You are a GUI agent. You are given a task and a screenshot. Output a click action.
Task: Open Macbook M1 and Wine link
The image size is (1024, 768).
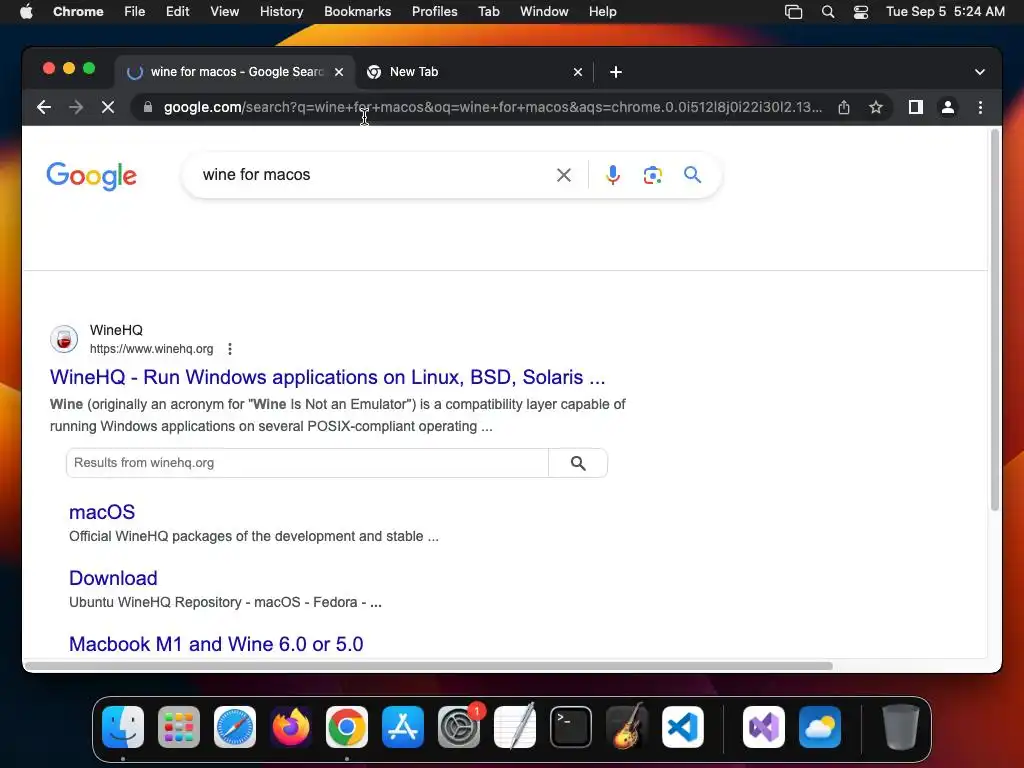tap(216, 644)
